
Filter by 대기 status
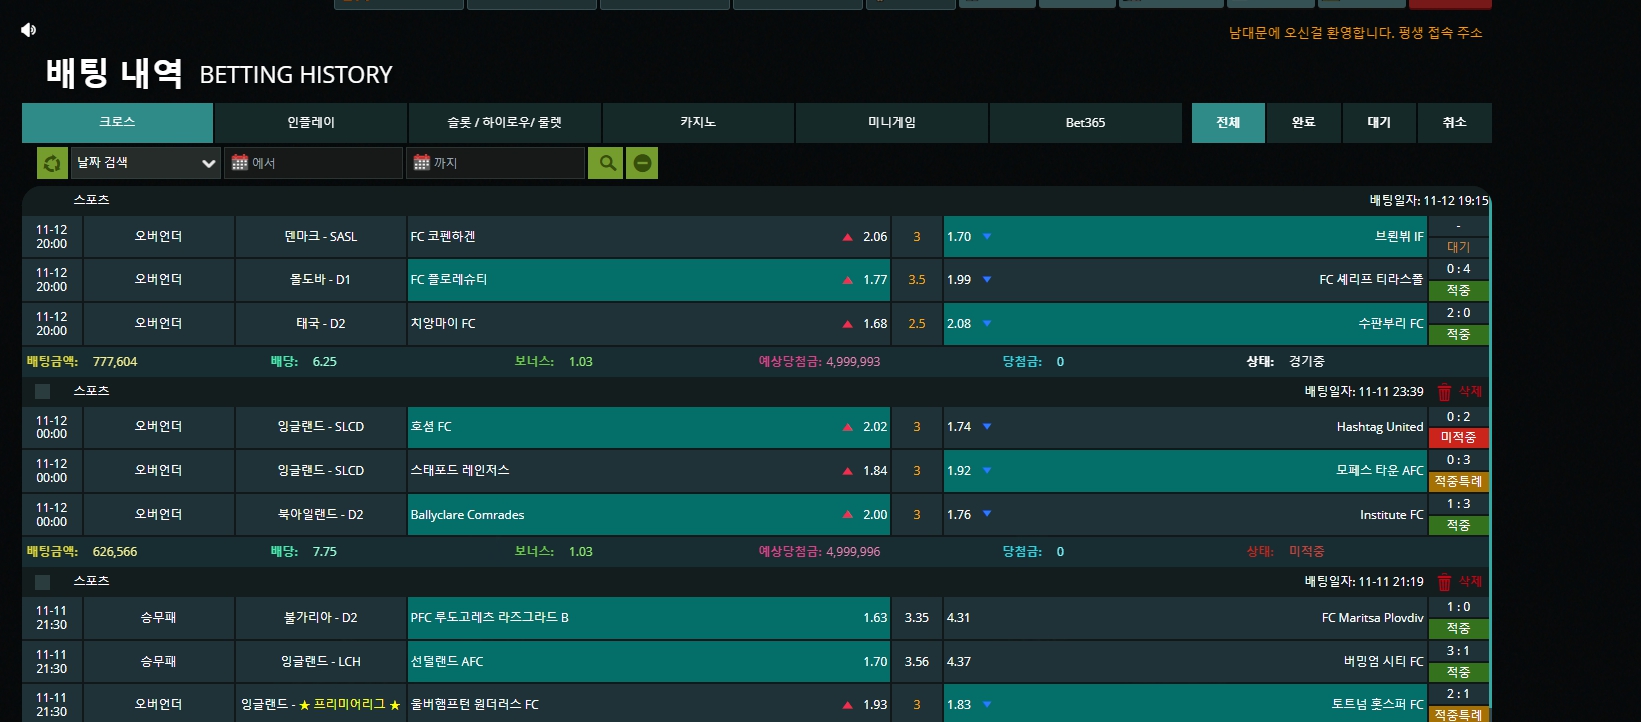(1379, 123)
